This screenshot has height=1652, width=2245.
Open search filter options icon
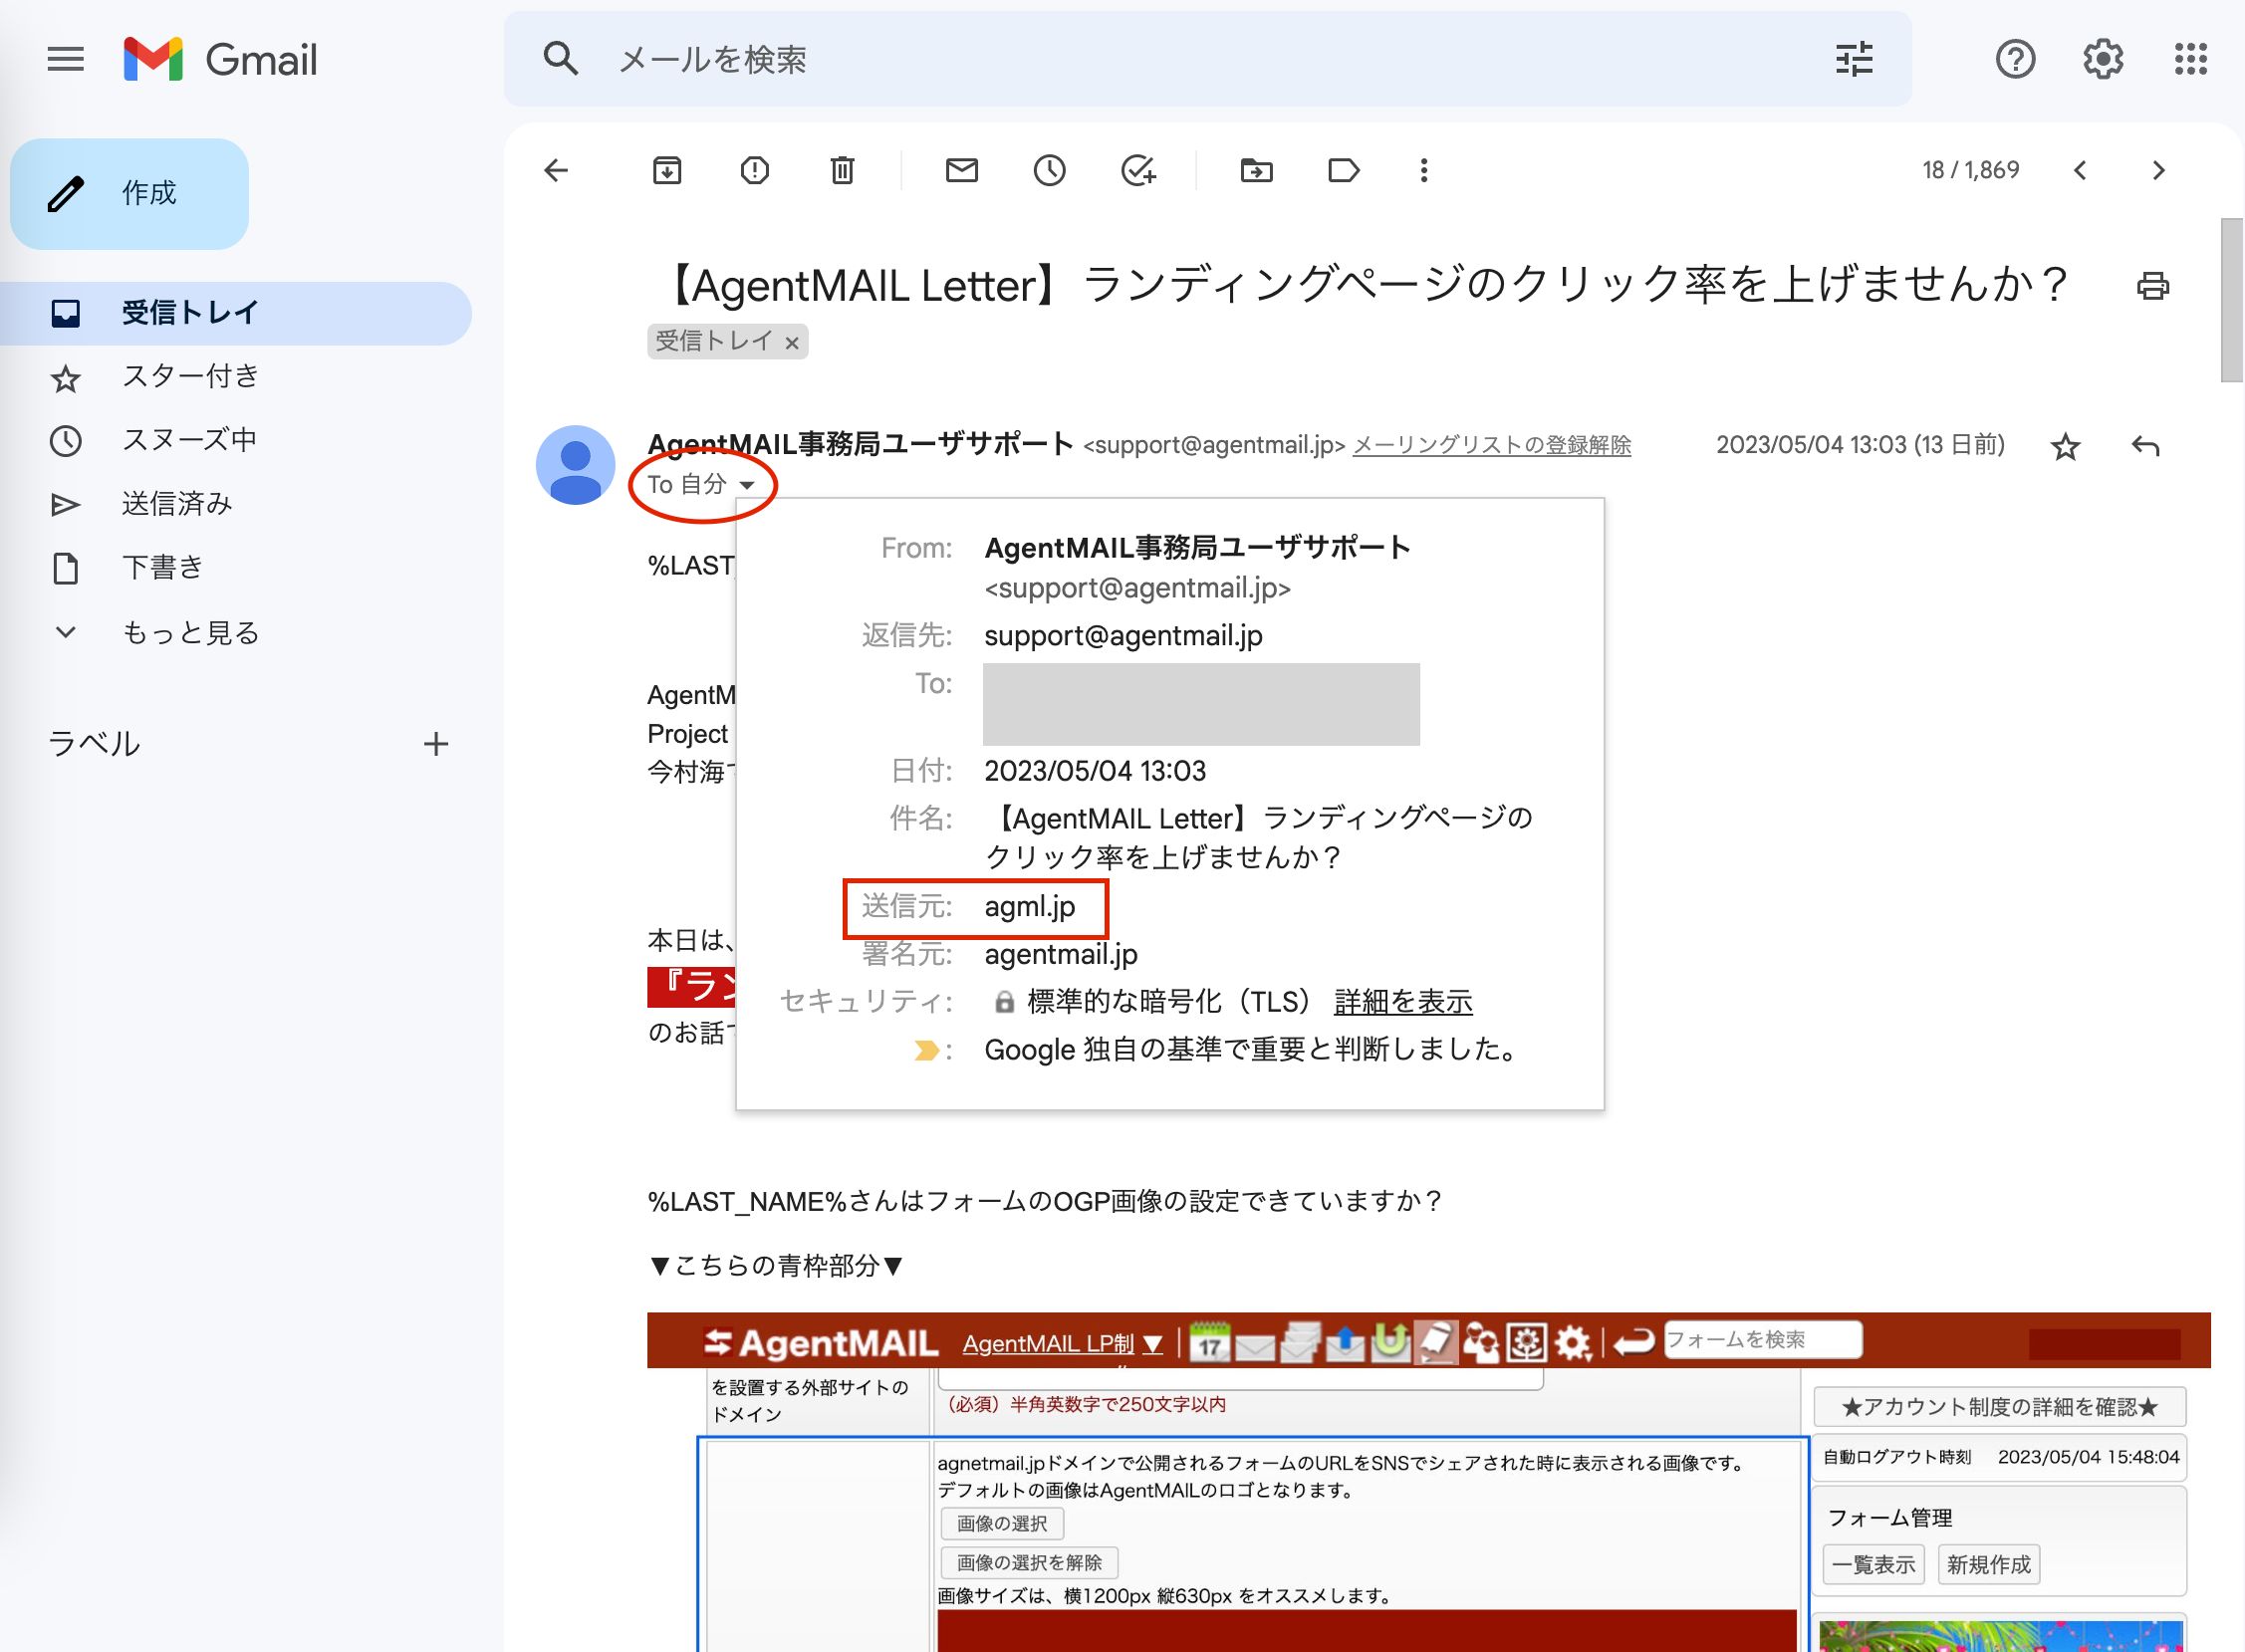(x=1854, y=59)
